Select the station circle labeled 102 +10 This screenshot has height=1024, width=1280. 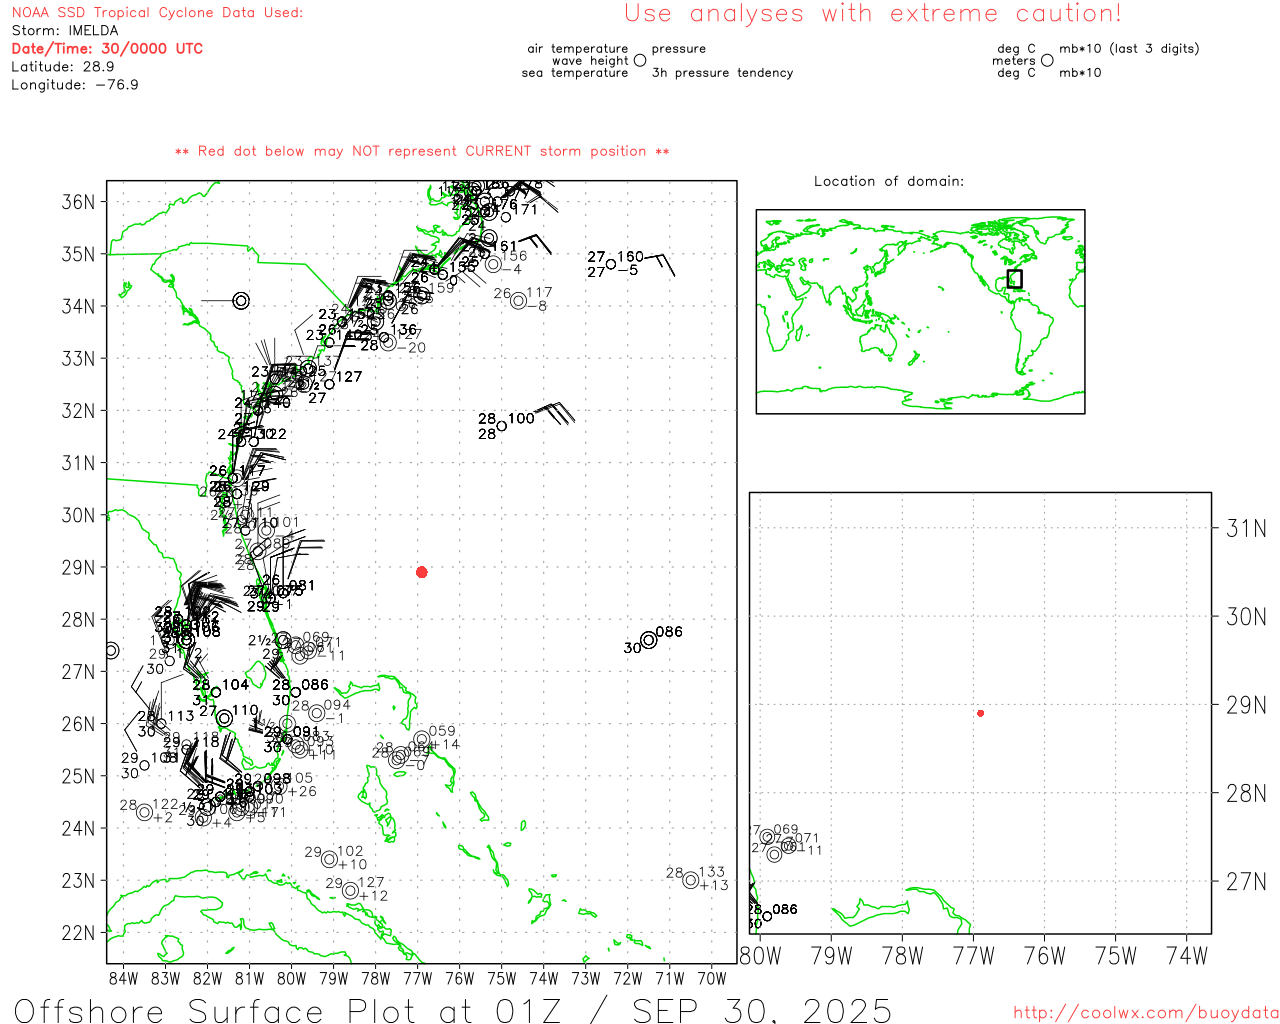tap(329, 859)
